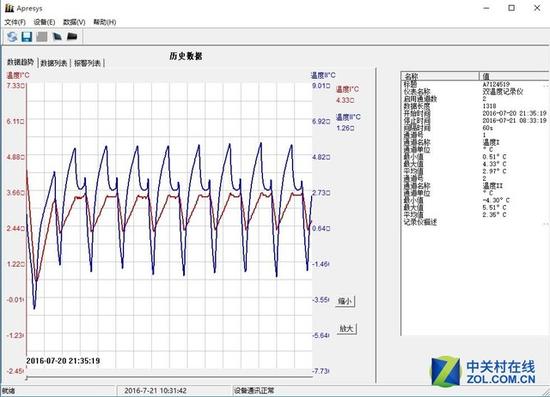Click the 放大 zoom-in button

tap(347, 329)
